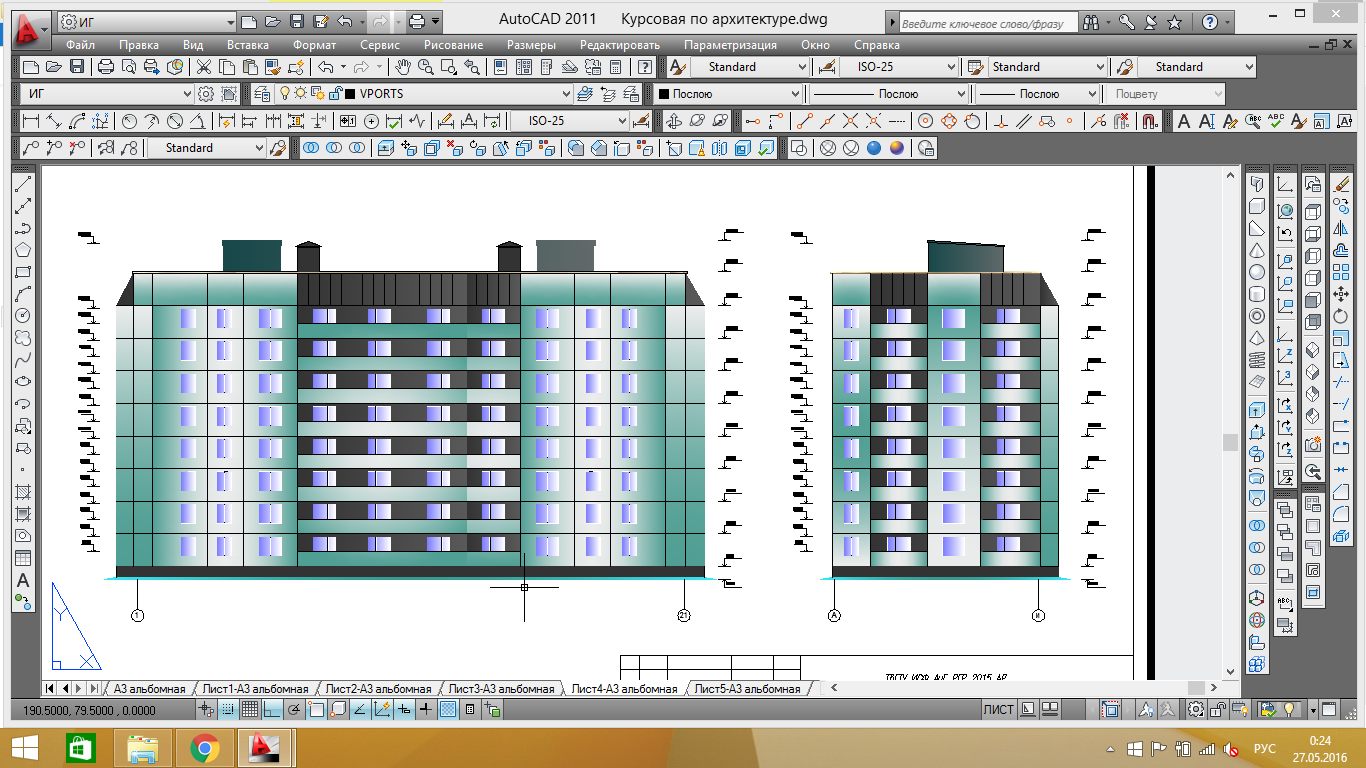
Task: Select the Aligned dimension tool
Action: click(53, 121)
